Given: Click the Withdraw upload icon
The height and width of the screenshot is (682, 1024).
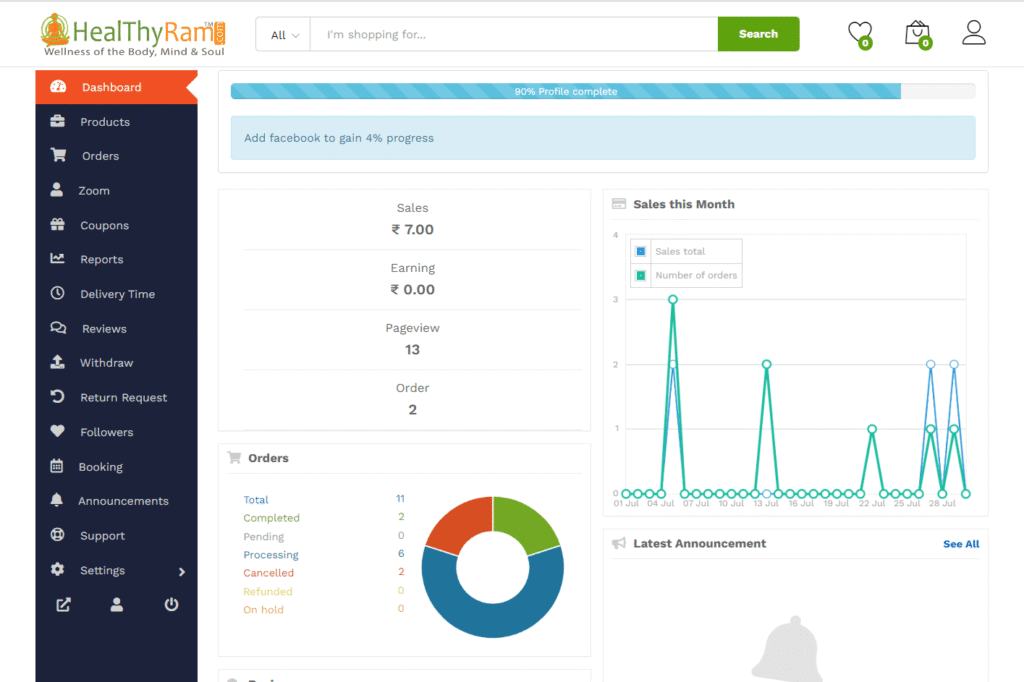Looking at the screenshot, I should (x=57, y=362).
